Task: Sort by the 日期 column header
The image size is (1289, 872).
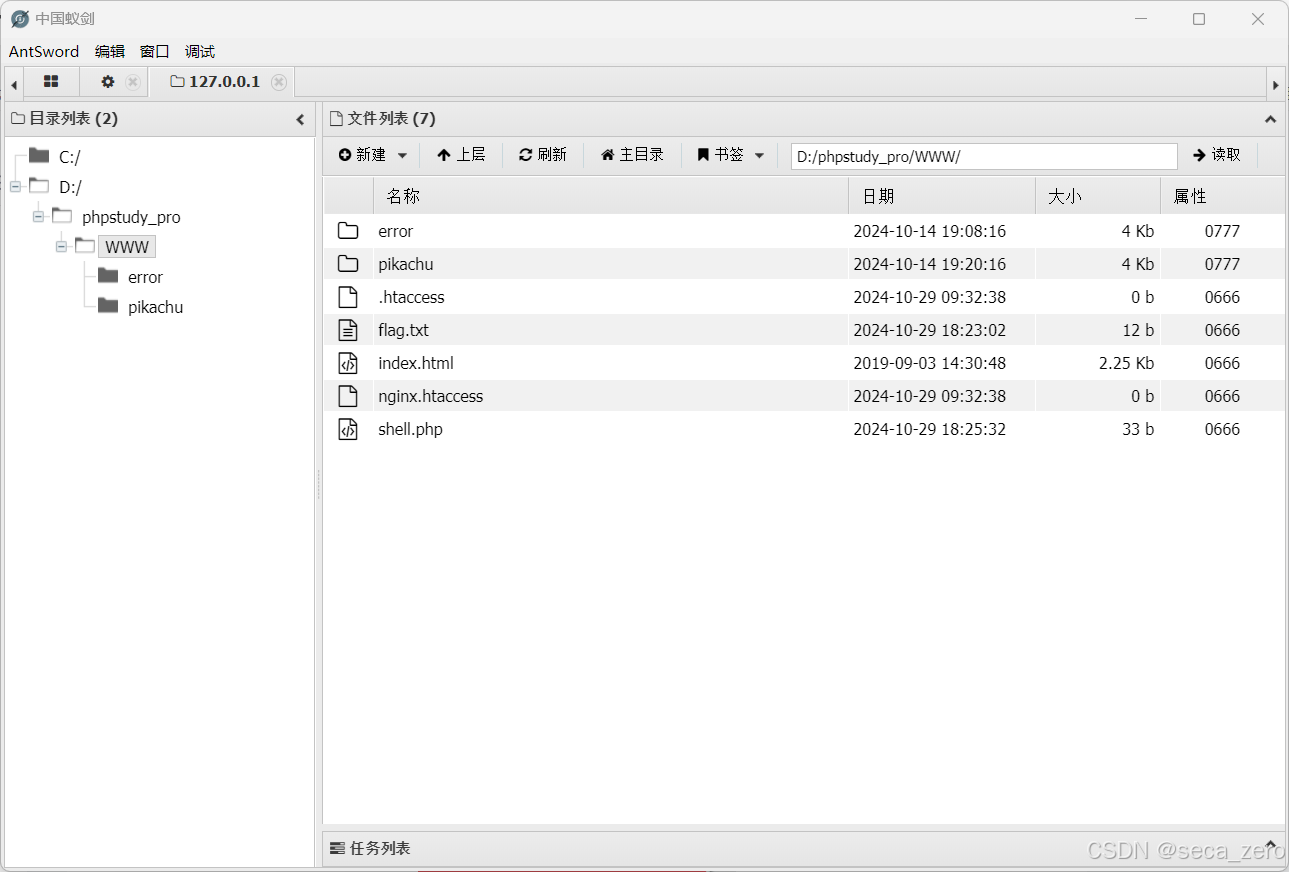Action: 942,196
